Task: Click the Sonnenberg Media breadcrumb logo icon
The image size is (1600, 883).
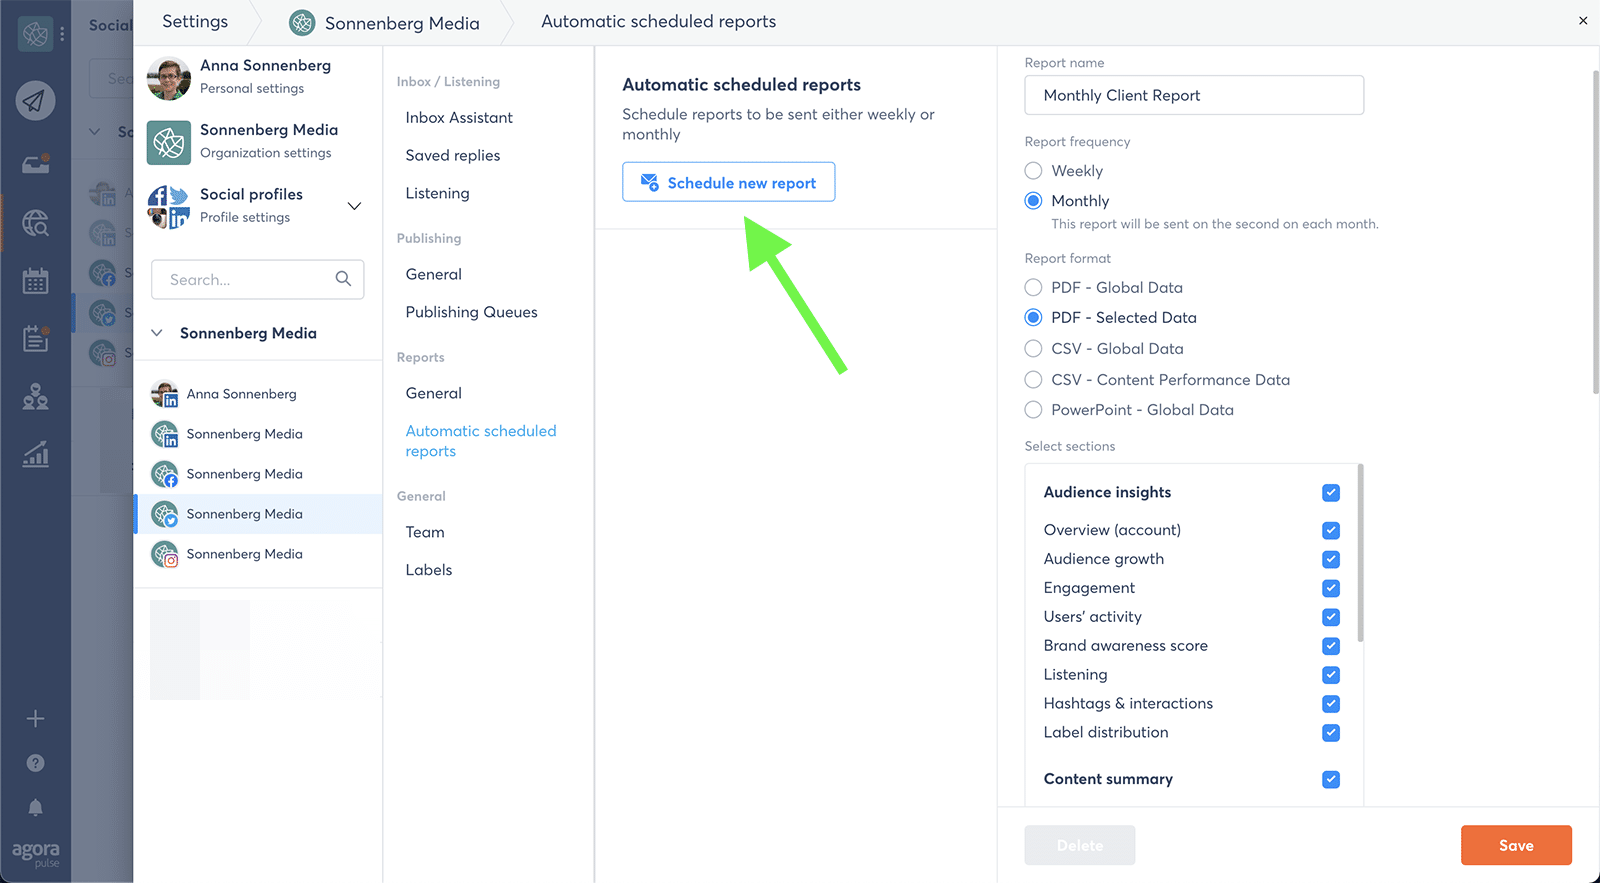Action: (x=302, y=22)
